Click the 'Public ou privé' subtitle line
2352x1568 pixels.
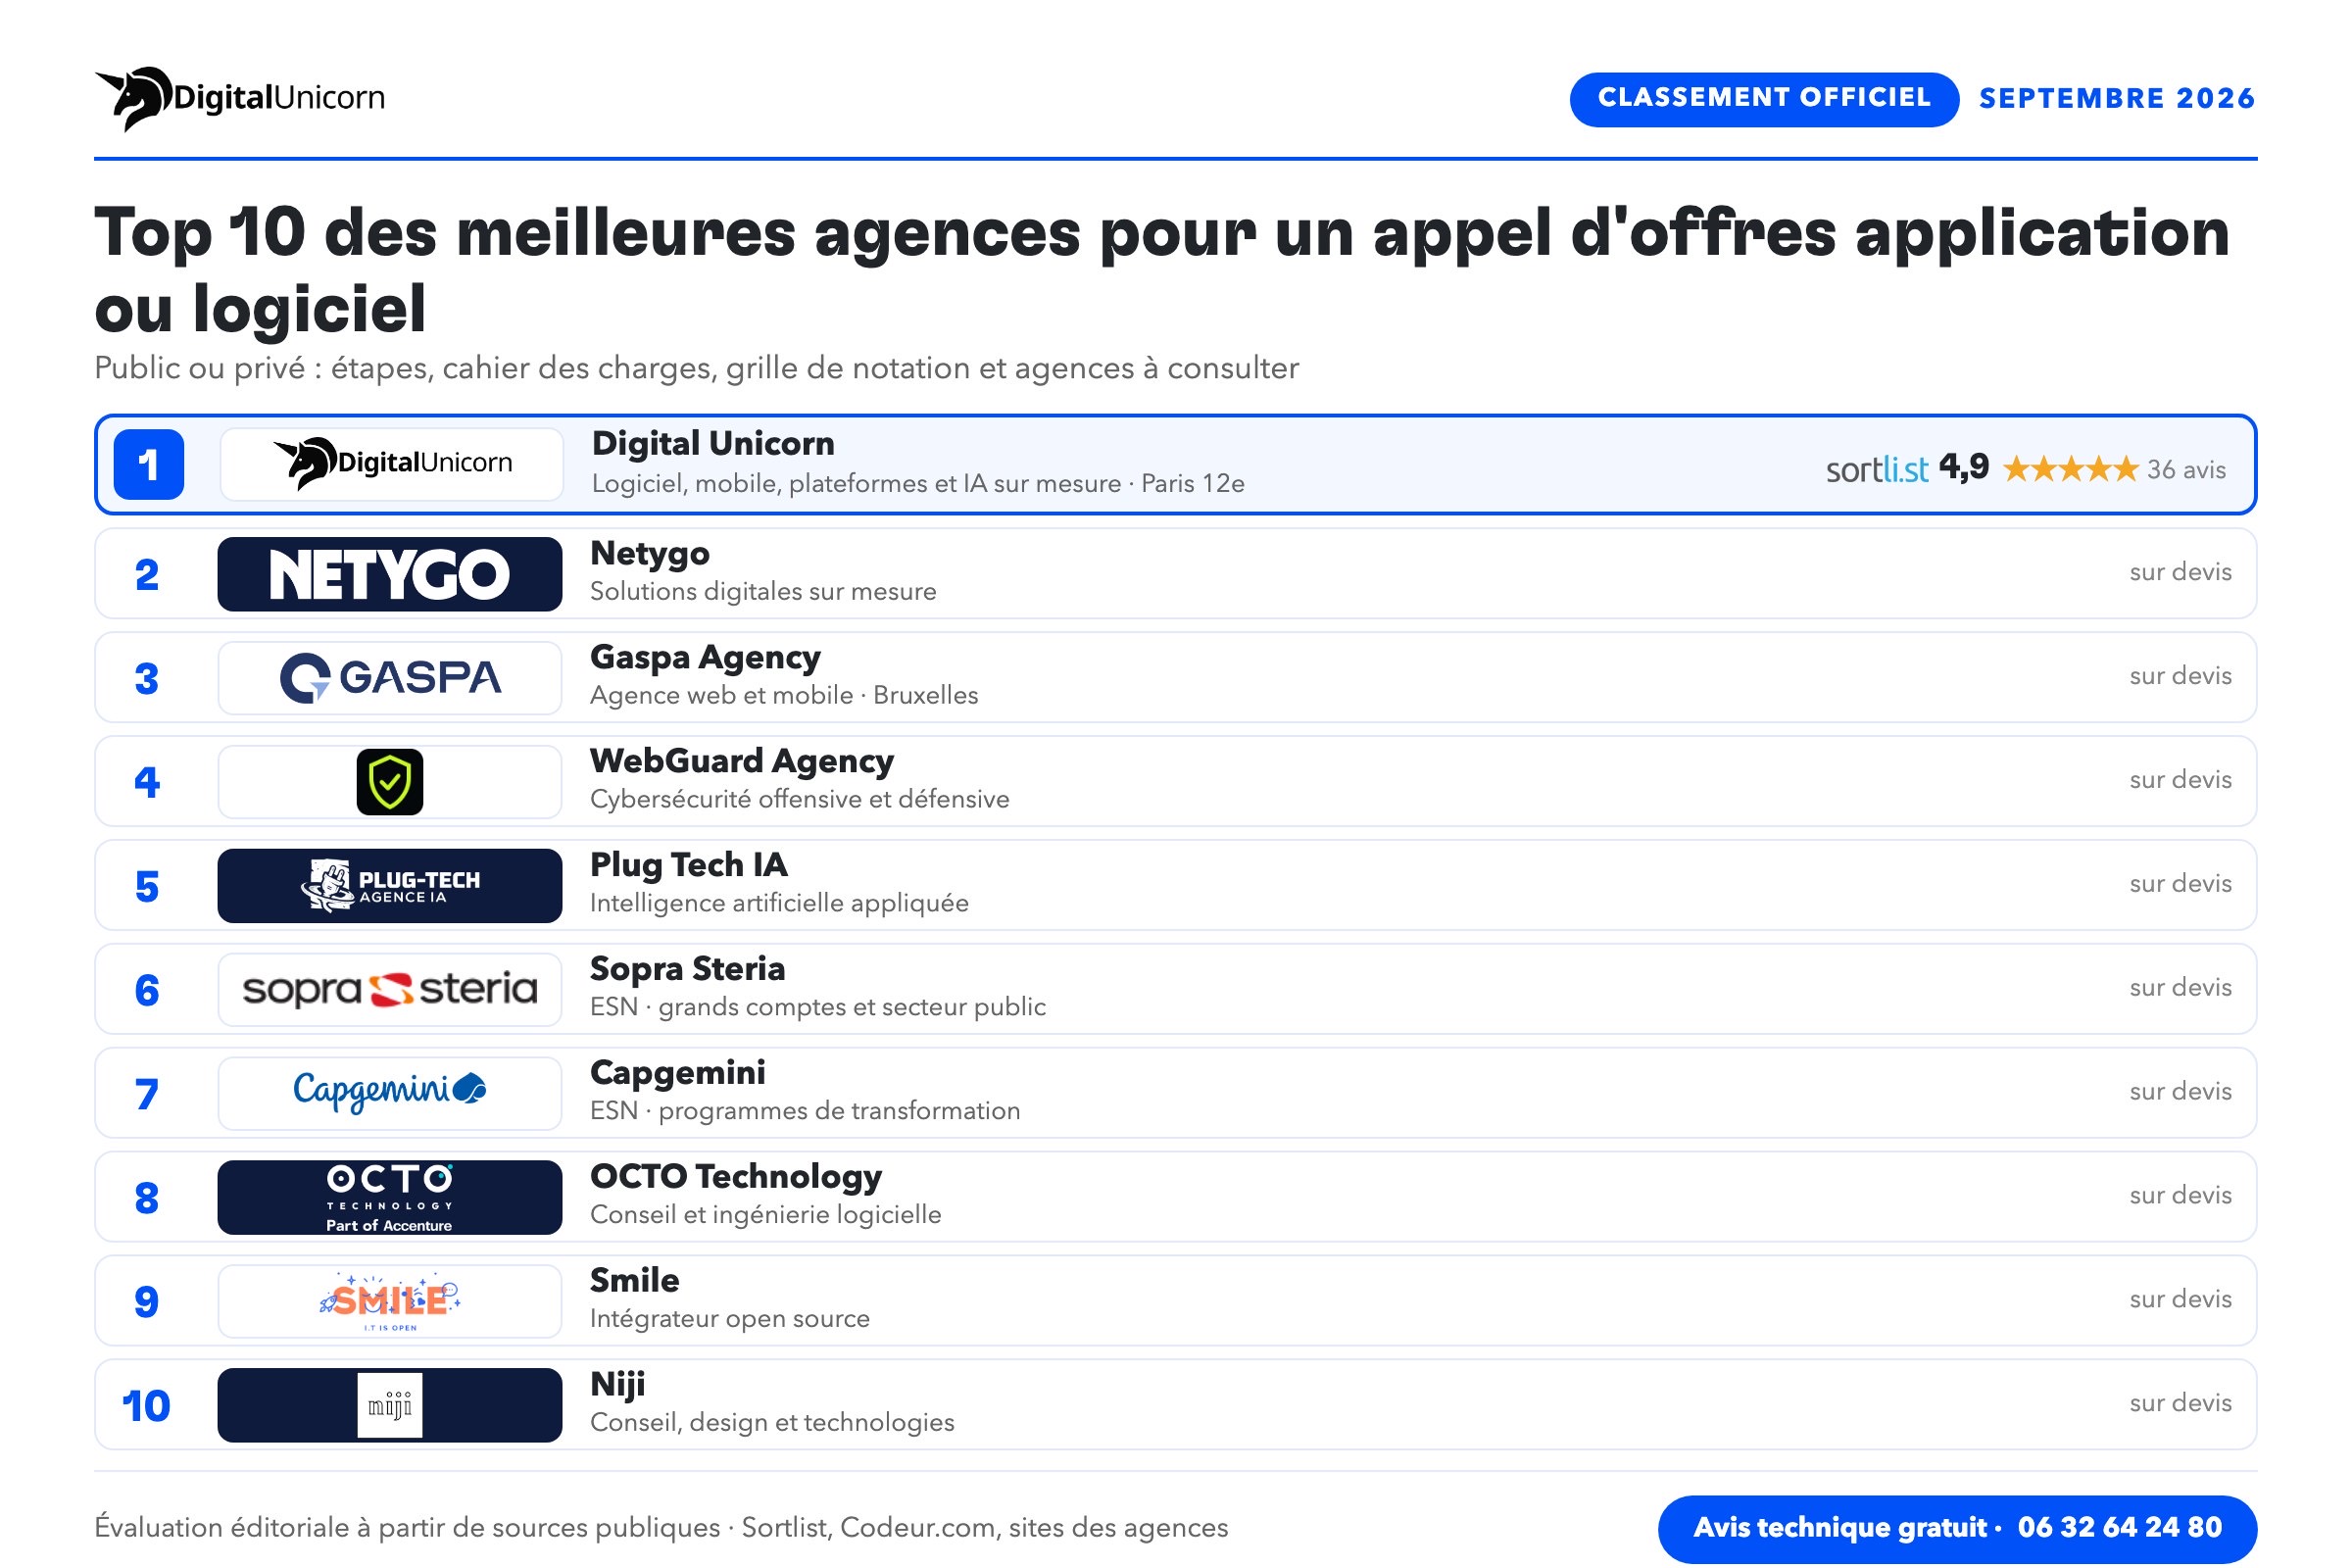pos(697,369)
